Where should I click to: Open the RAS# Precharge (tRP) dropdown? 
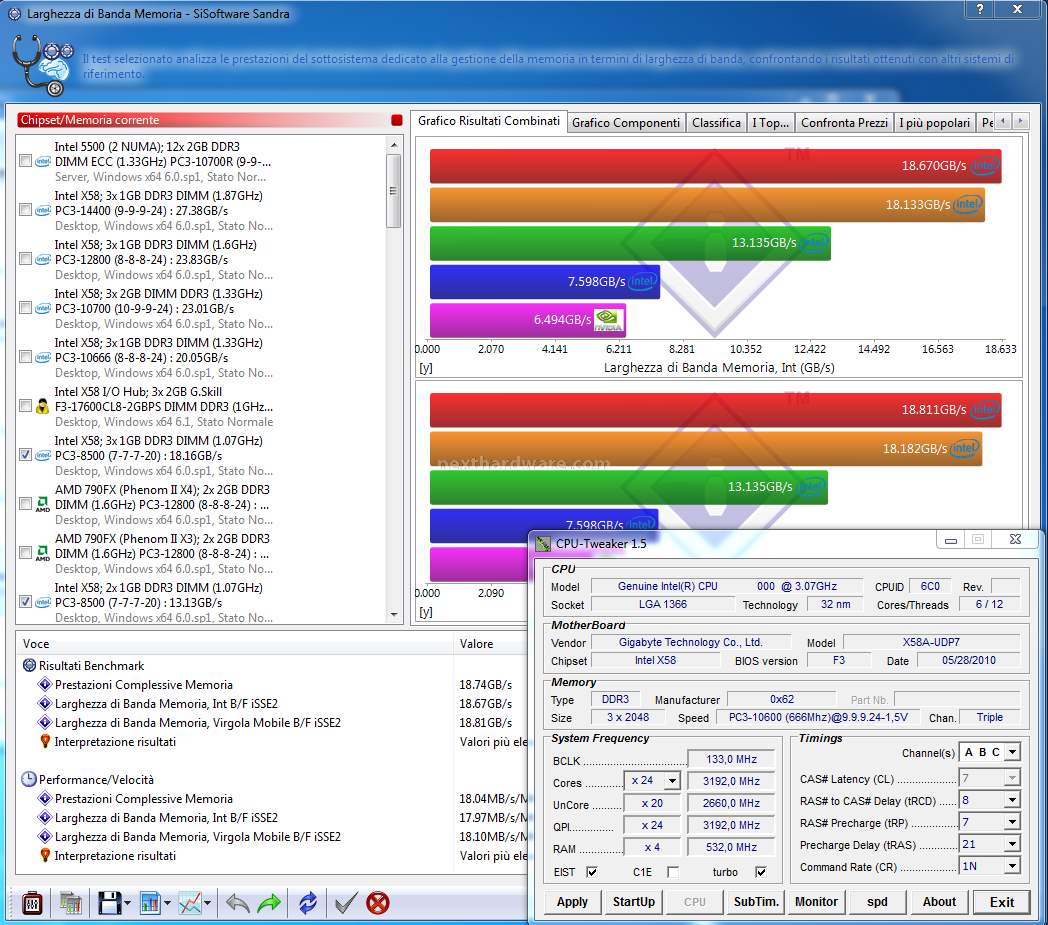click(1013, 822)
